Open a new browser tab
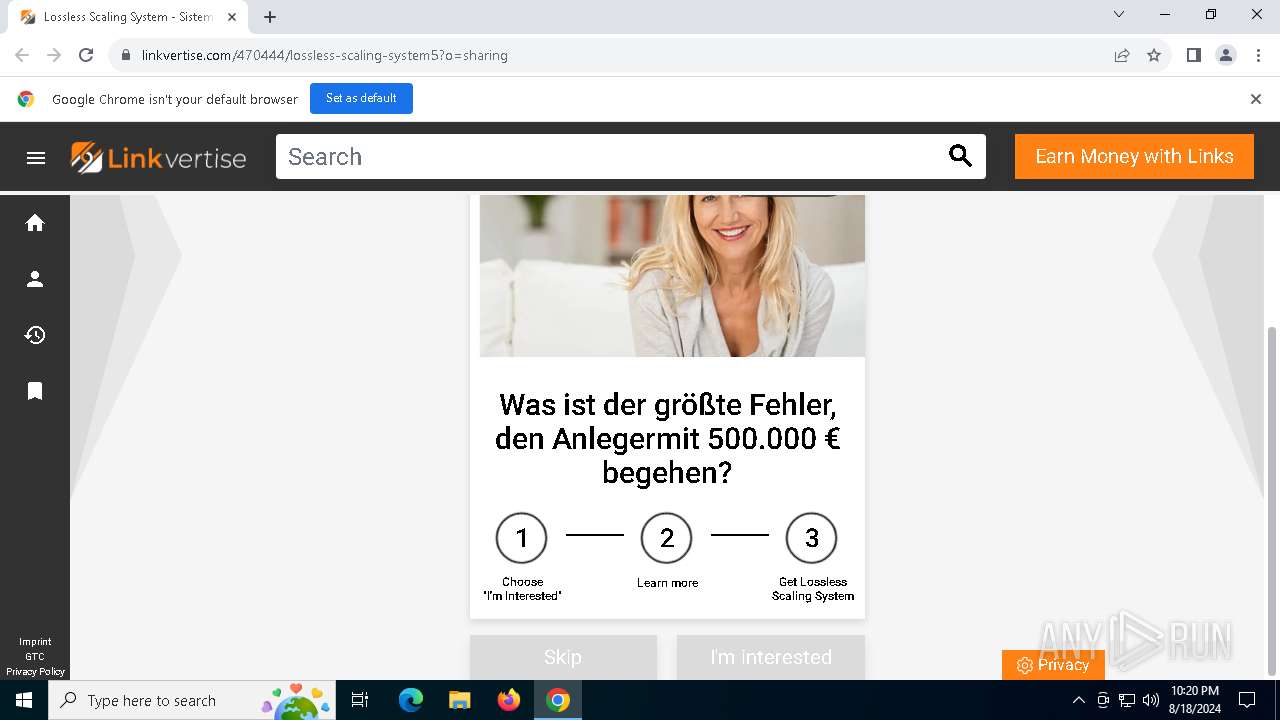The height and width of the screenshot is (720, 1280). [270, 17]
